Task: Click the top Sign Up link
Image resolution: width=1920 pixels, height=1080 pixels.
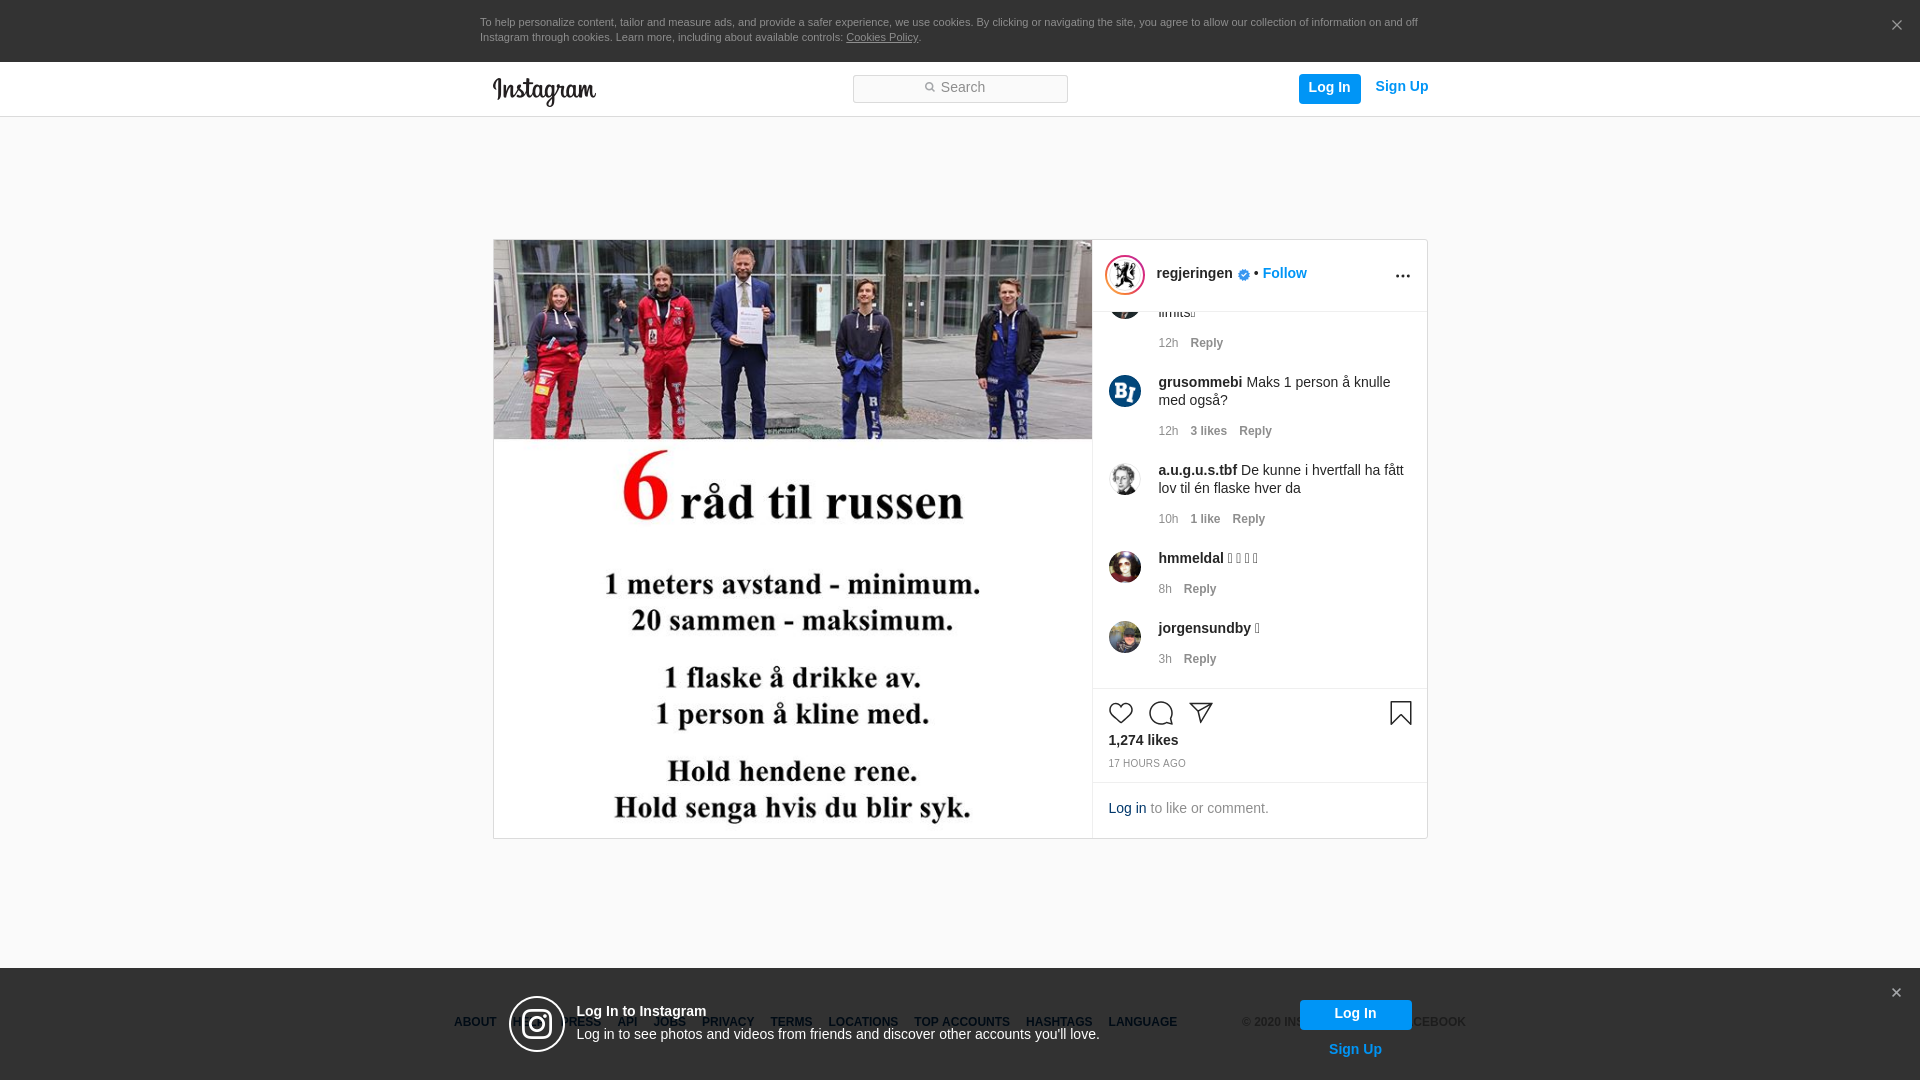Action: click(1401, 87)
